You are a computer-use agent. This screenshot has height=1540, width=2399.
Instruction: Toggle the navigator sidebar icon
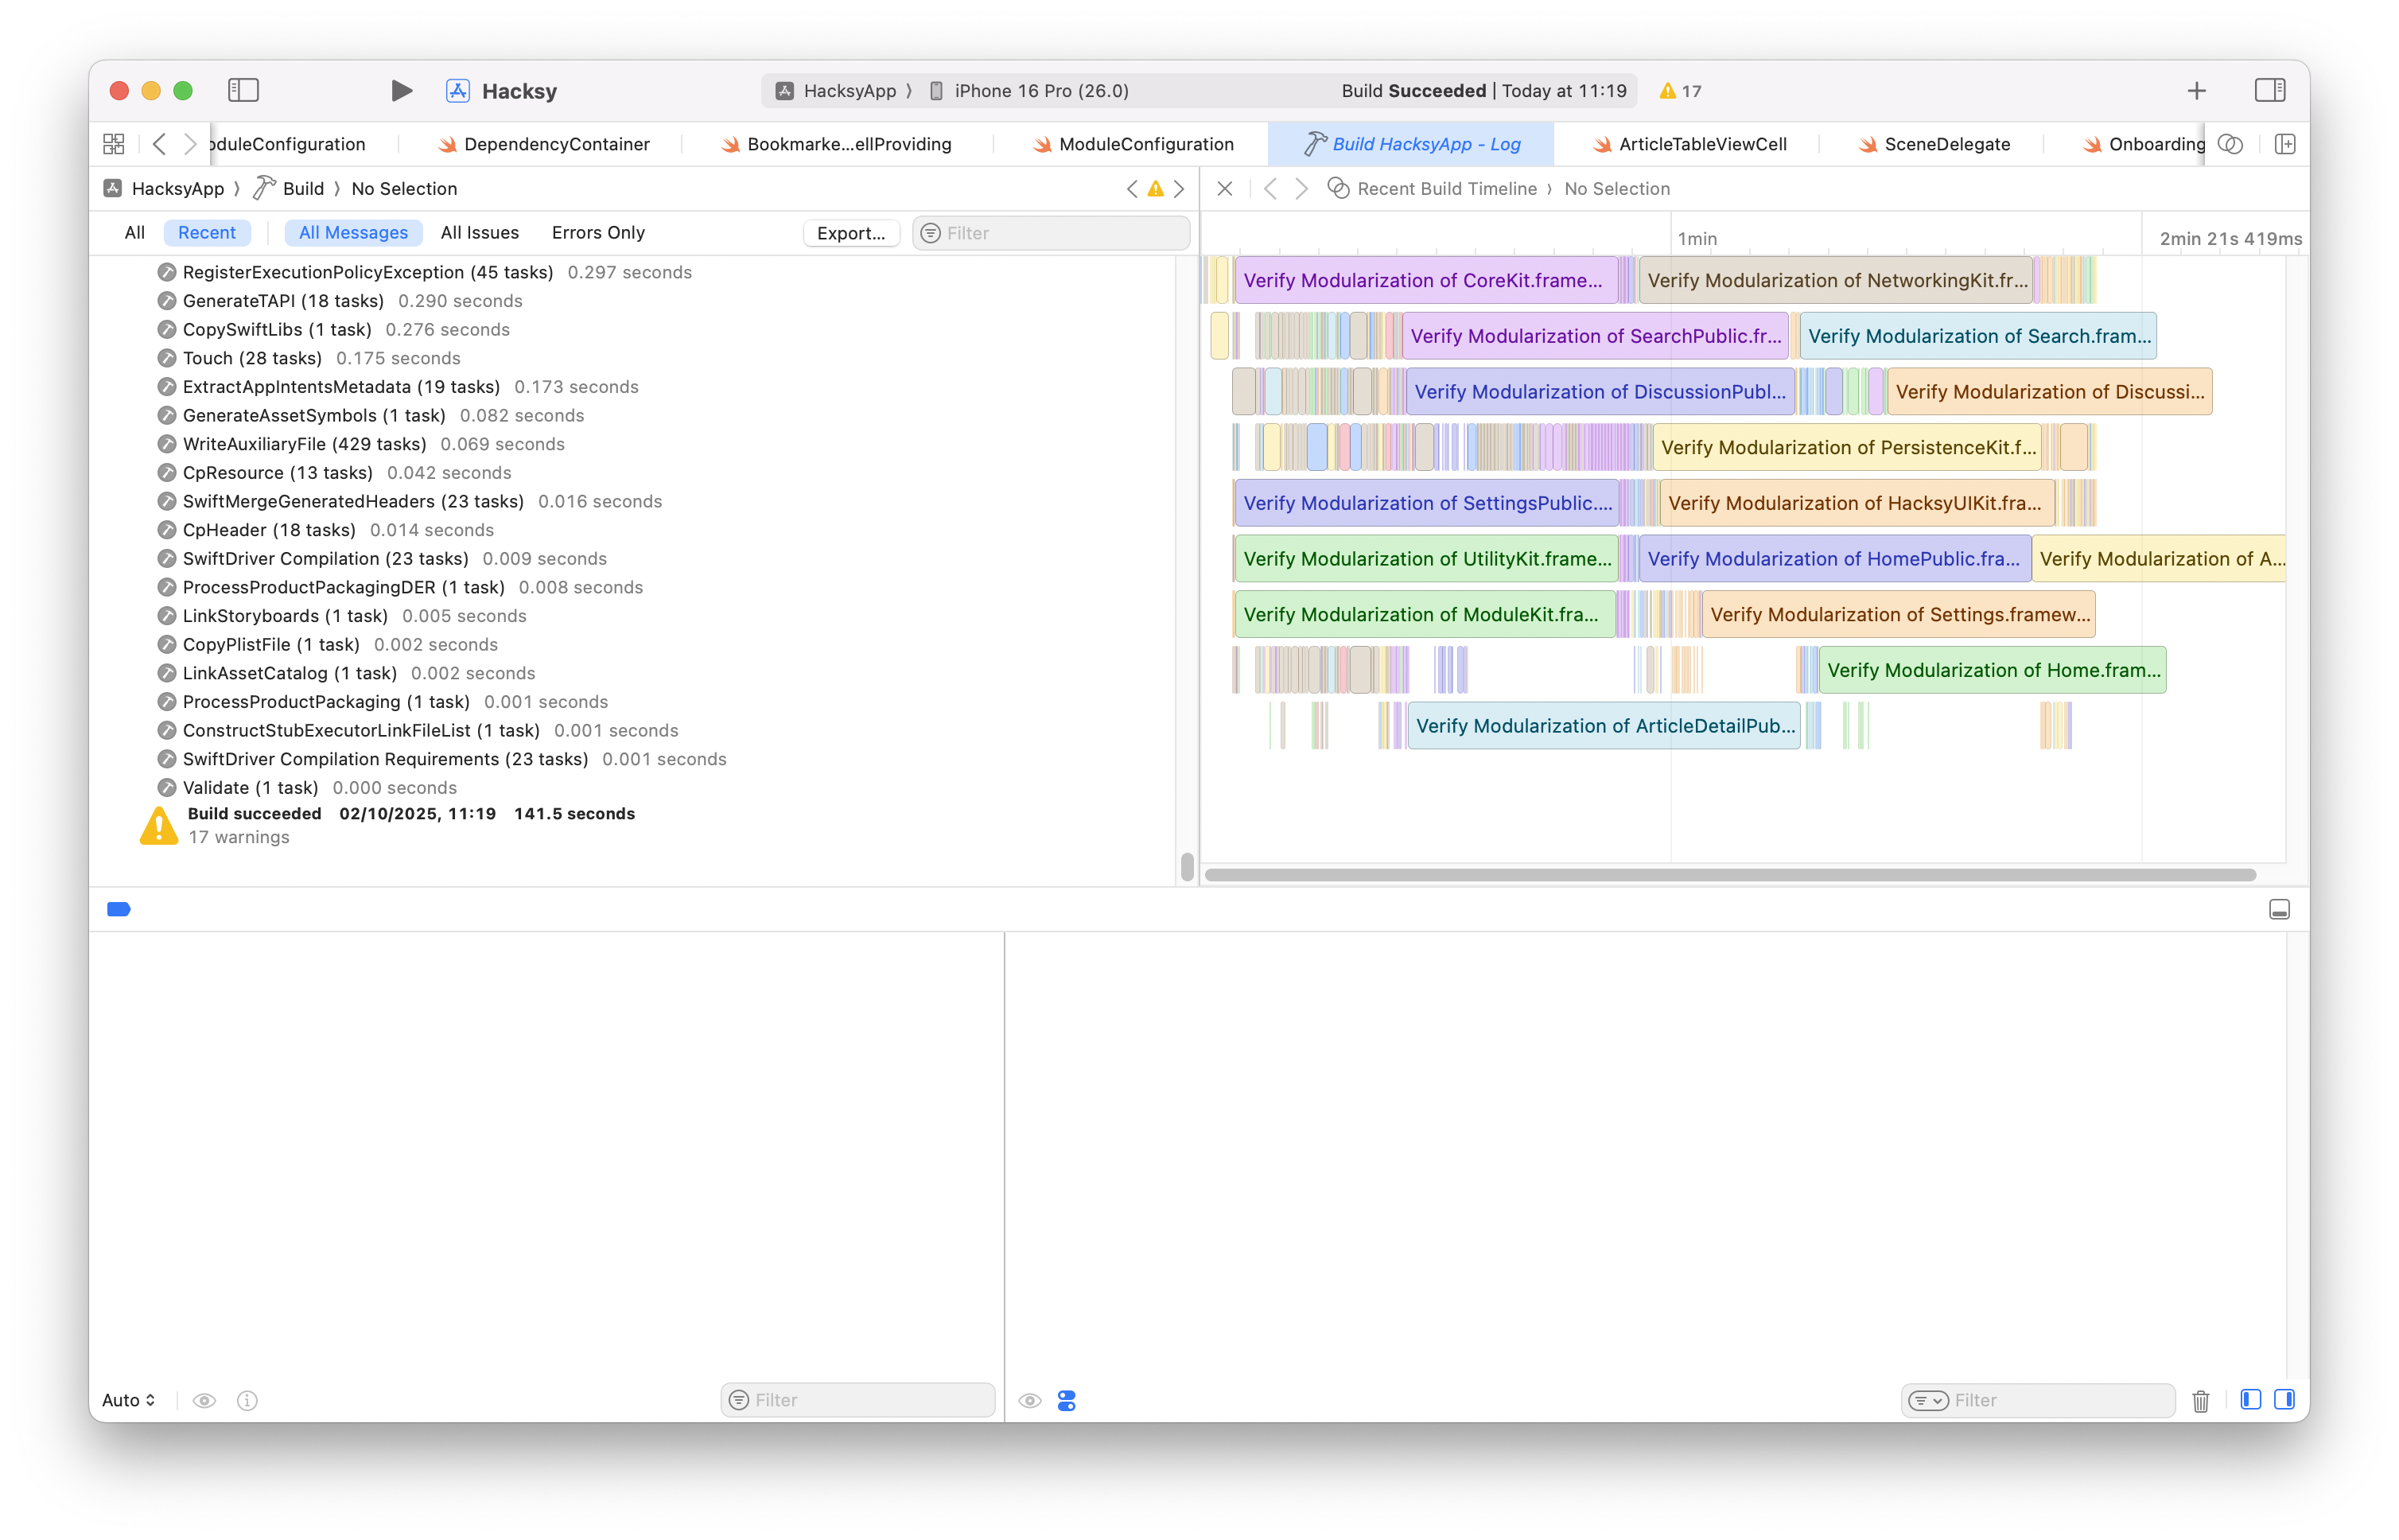click(243, 91)
